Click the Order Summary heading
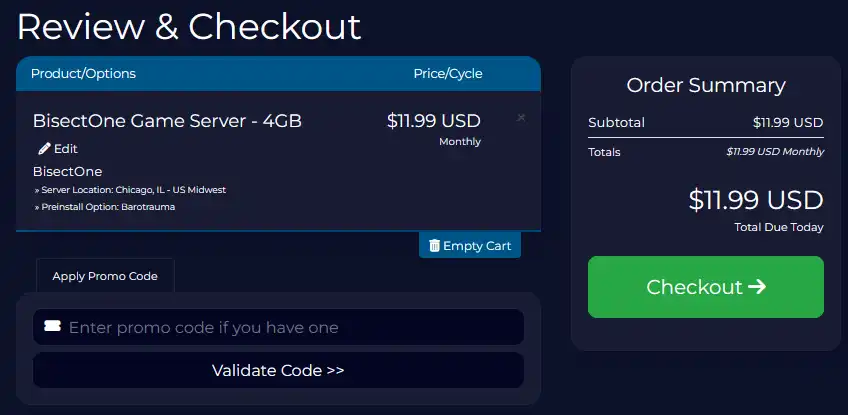Image resolution: width=848 pixels, height=415 pixels. coord(705,85)
